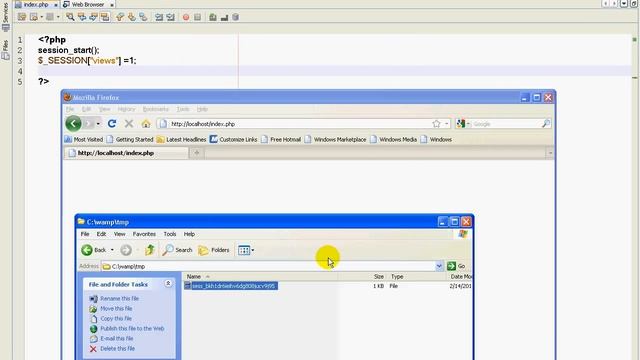
Task: Click the last gray cylinder editor toolbar icon
Action: [236, 17]
